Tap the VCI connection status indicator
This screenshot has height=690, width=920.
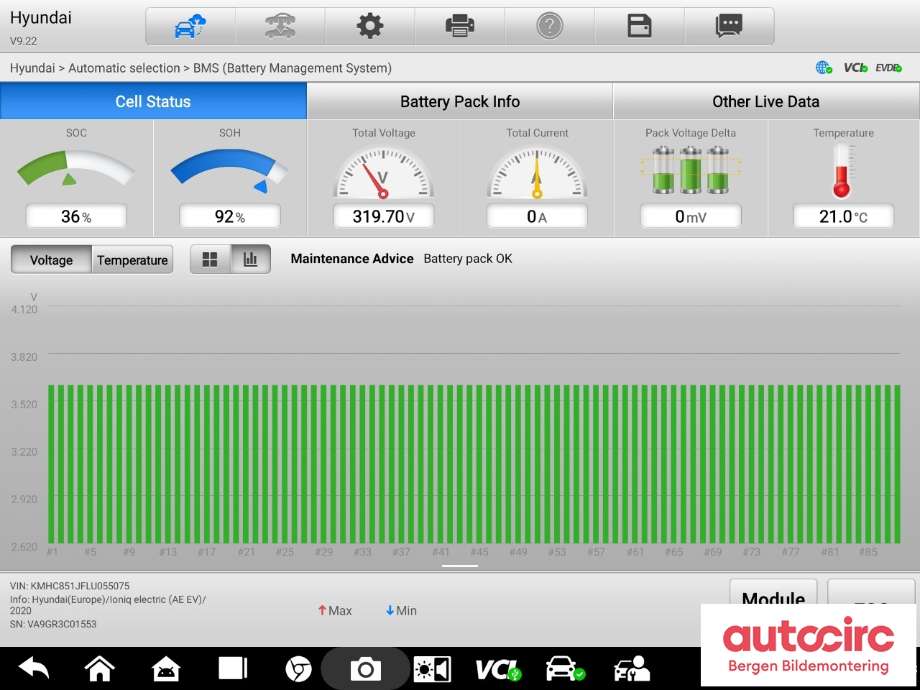tap(855, 68)
